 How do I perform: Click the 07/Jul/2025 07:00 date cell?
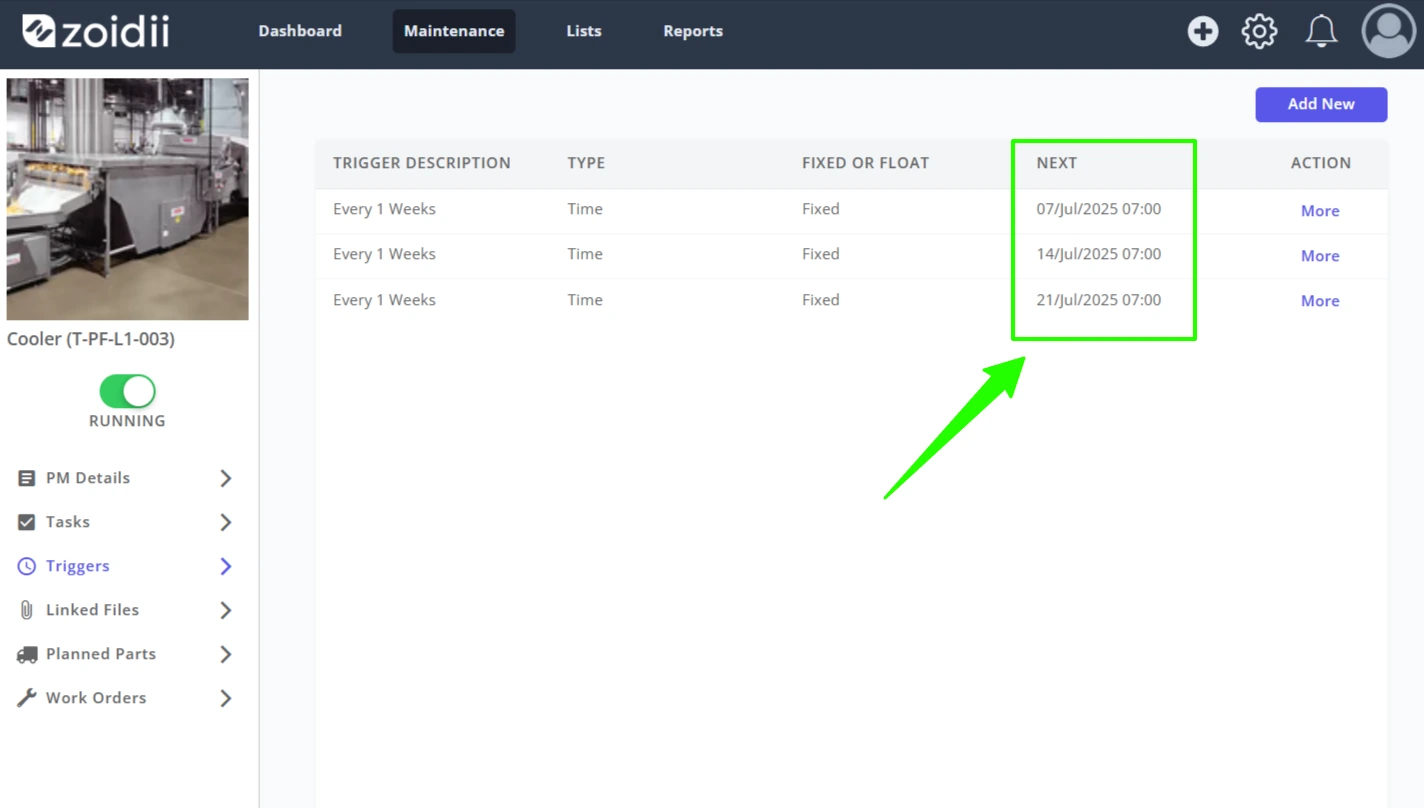[1099, 209]
